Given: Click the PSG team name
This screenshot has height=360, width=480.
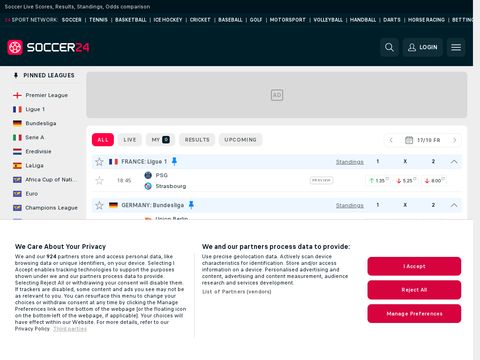Looking at the screenshot, I should pos(162,175).
